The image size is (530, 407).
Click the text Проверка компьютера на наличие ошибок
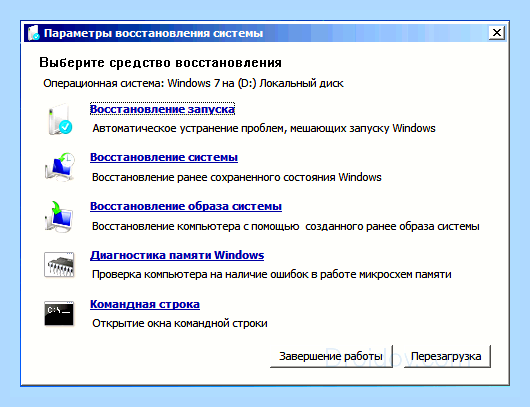(x=271, y=274)
